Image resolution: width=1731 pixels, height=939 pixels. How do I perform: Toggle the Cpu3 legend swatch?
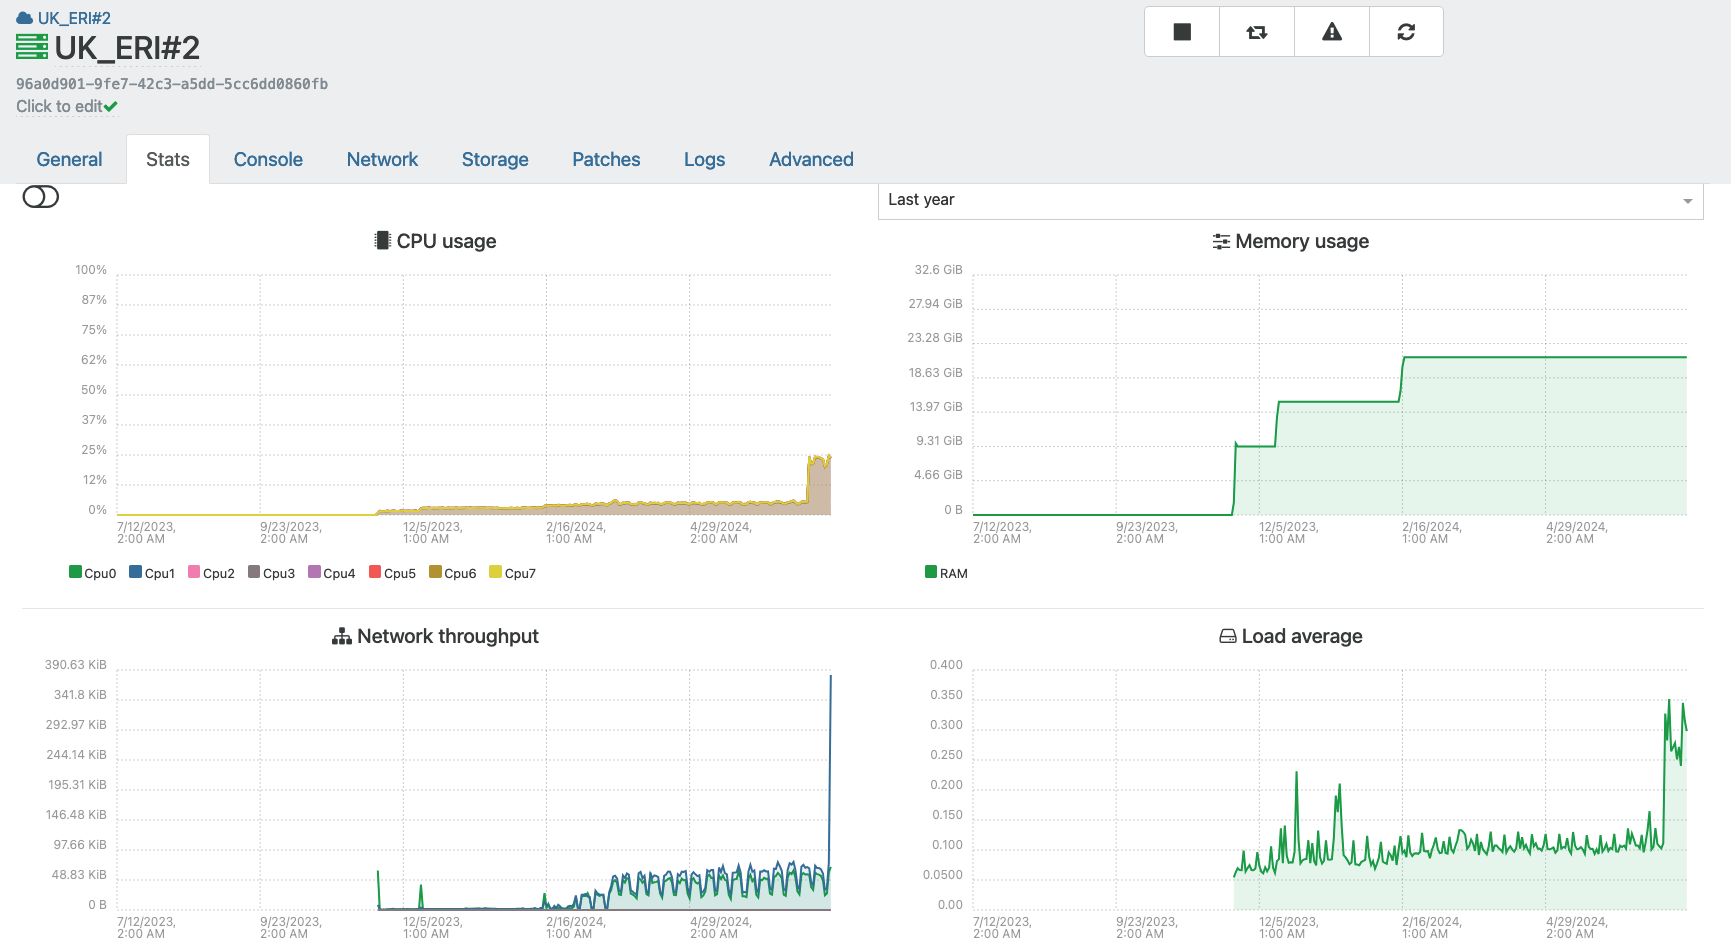[x=254, y=572]
